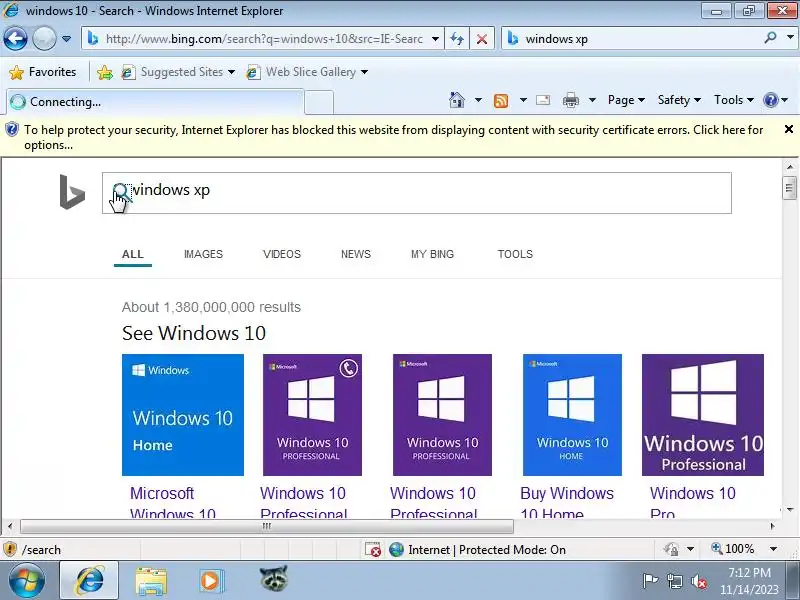Click the vertical scrollbar down arrow
800x600 pixels.
[790, 509]
